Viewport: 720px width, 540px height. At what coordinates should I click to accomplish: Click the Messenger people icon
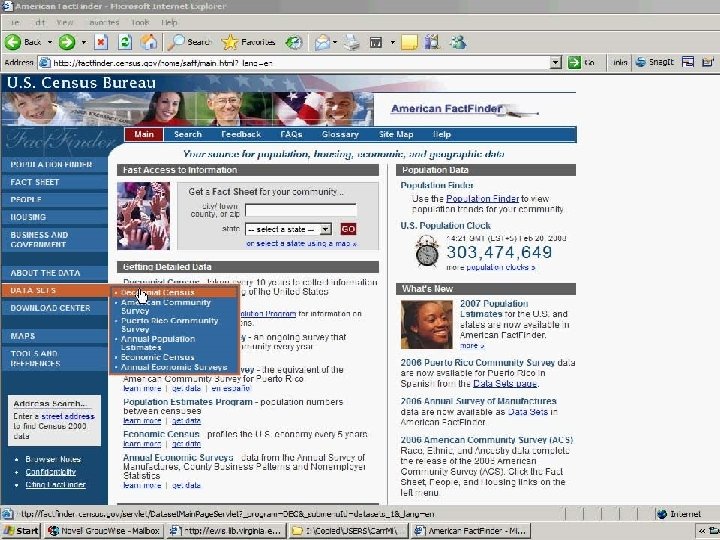[458, 42]
